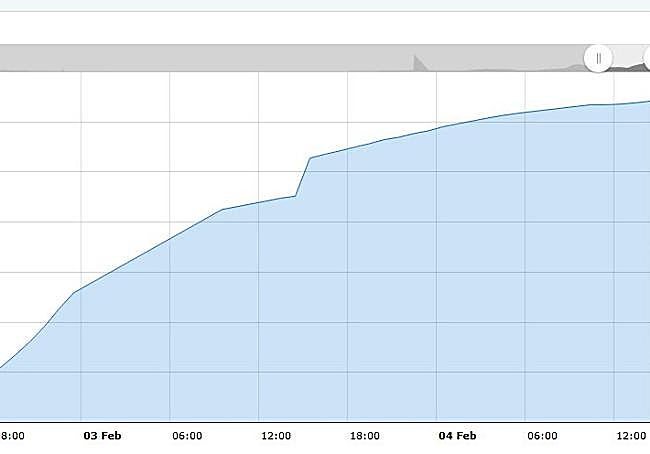The height and width of the screenshot is (454, 650).
Task: Click the last 12:00 label after 04 Feb
Action: pyautogui.click(x=631, y=435)
